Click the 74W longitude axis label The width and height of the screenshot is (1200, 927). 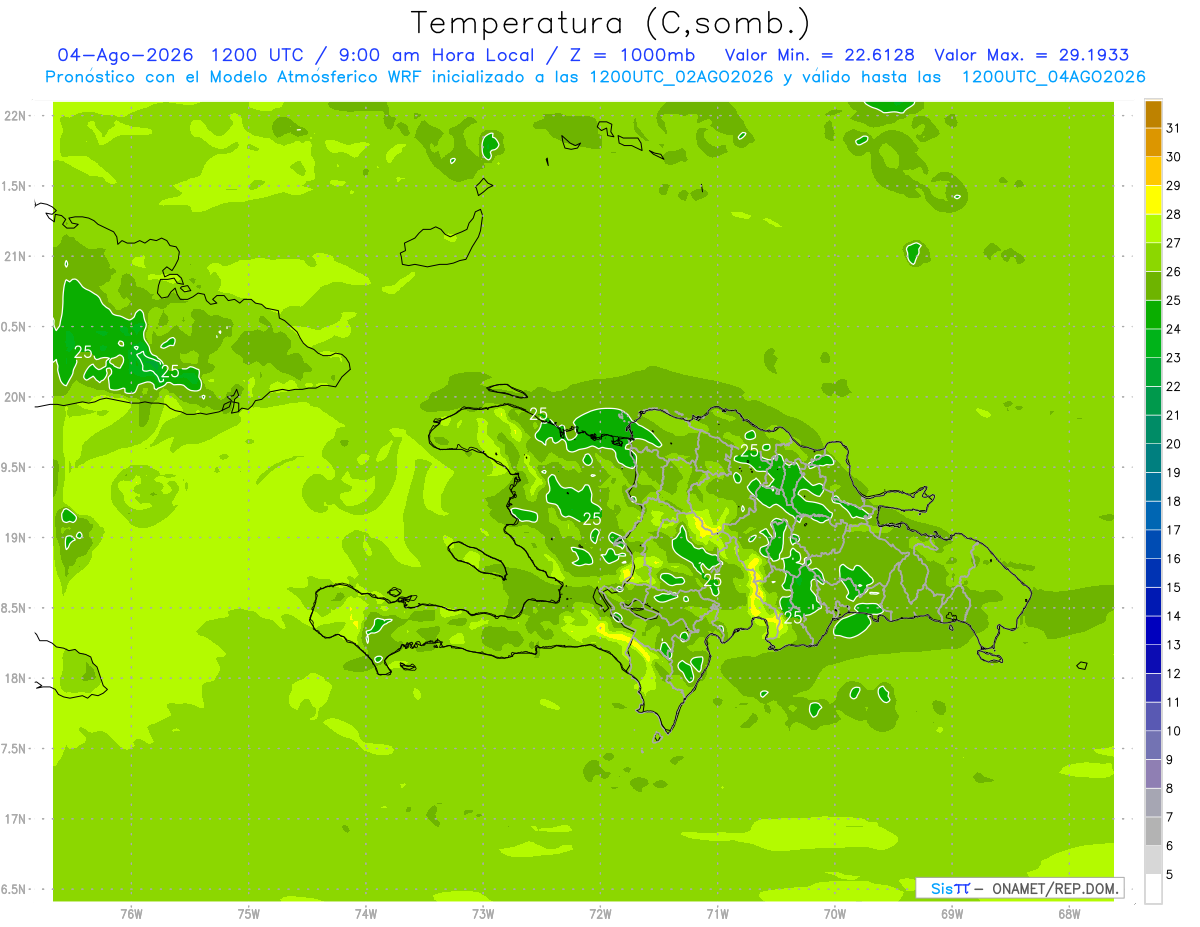point(366,914)
